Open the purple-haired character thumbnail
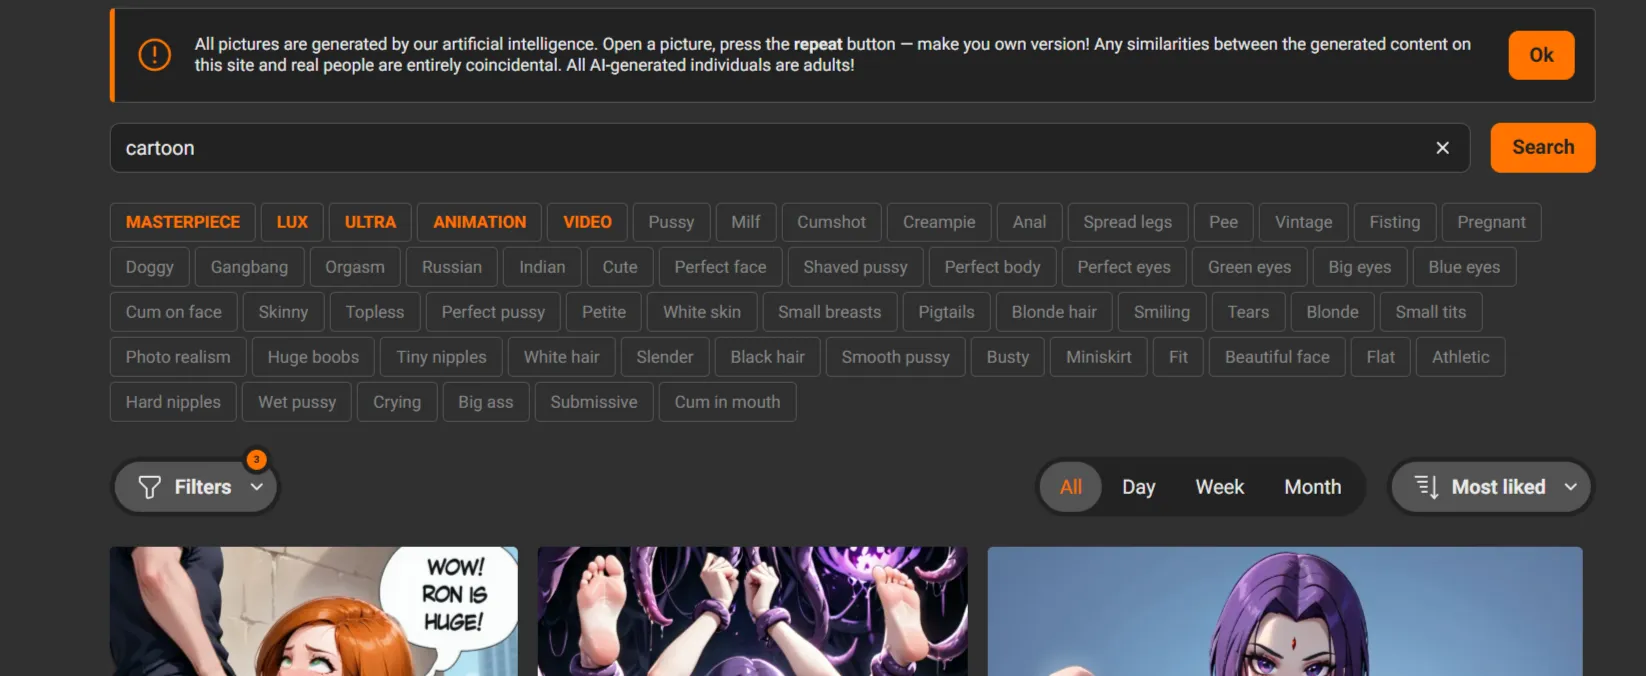 pos(1285,611)
